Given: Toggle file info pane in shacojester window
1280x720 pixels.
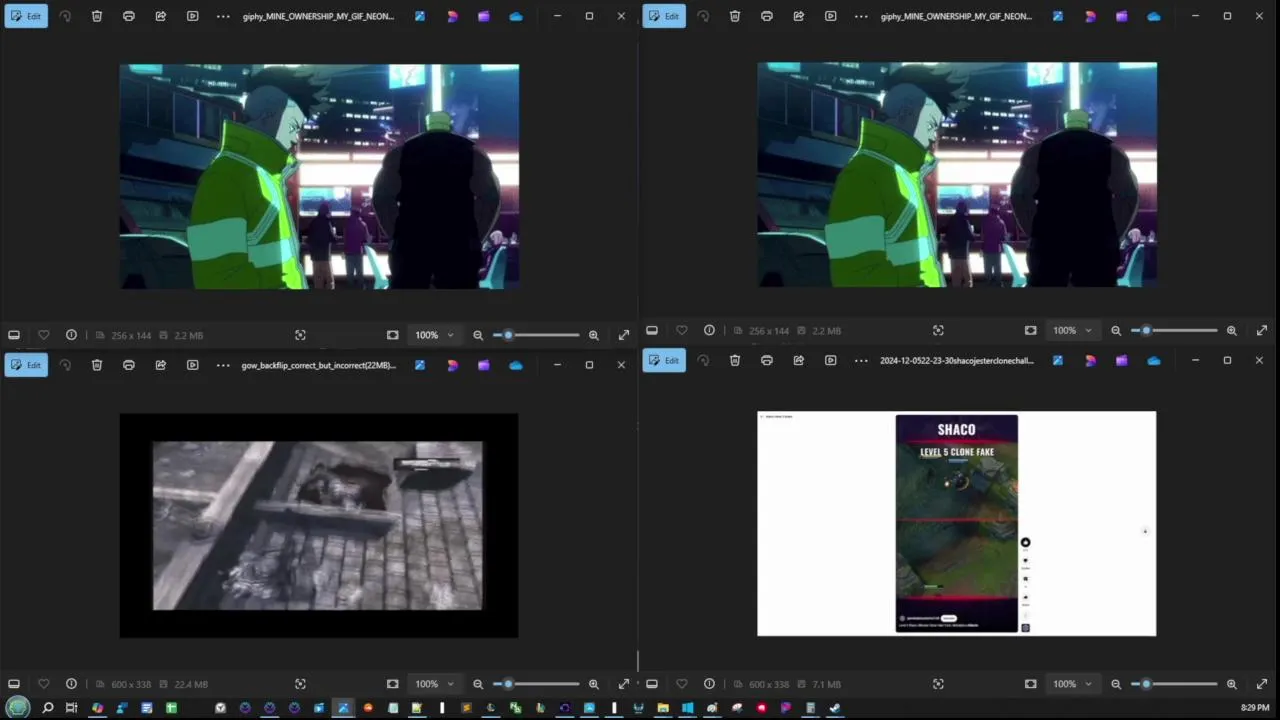Looking at the screenshot, I should tap(709, 684).
